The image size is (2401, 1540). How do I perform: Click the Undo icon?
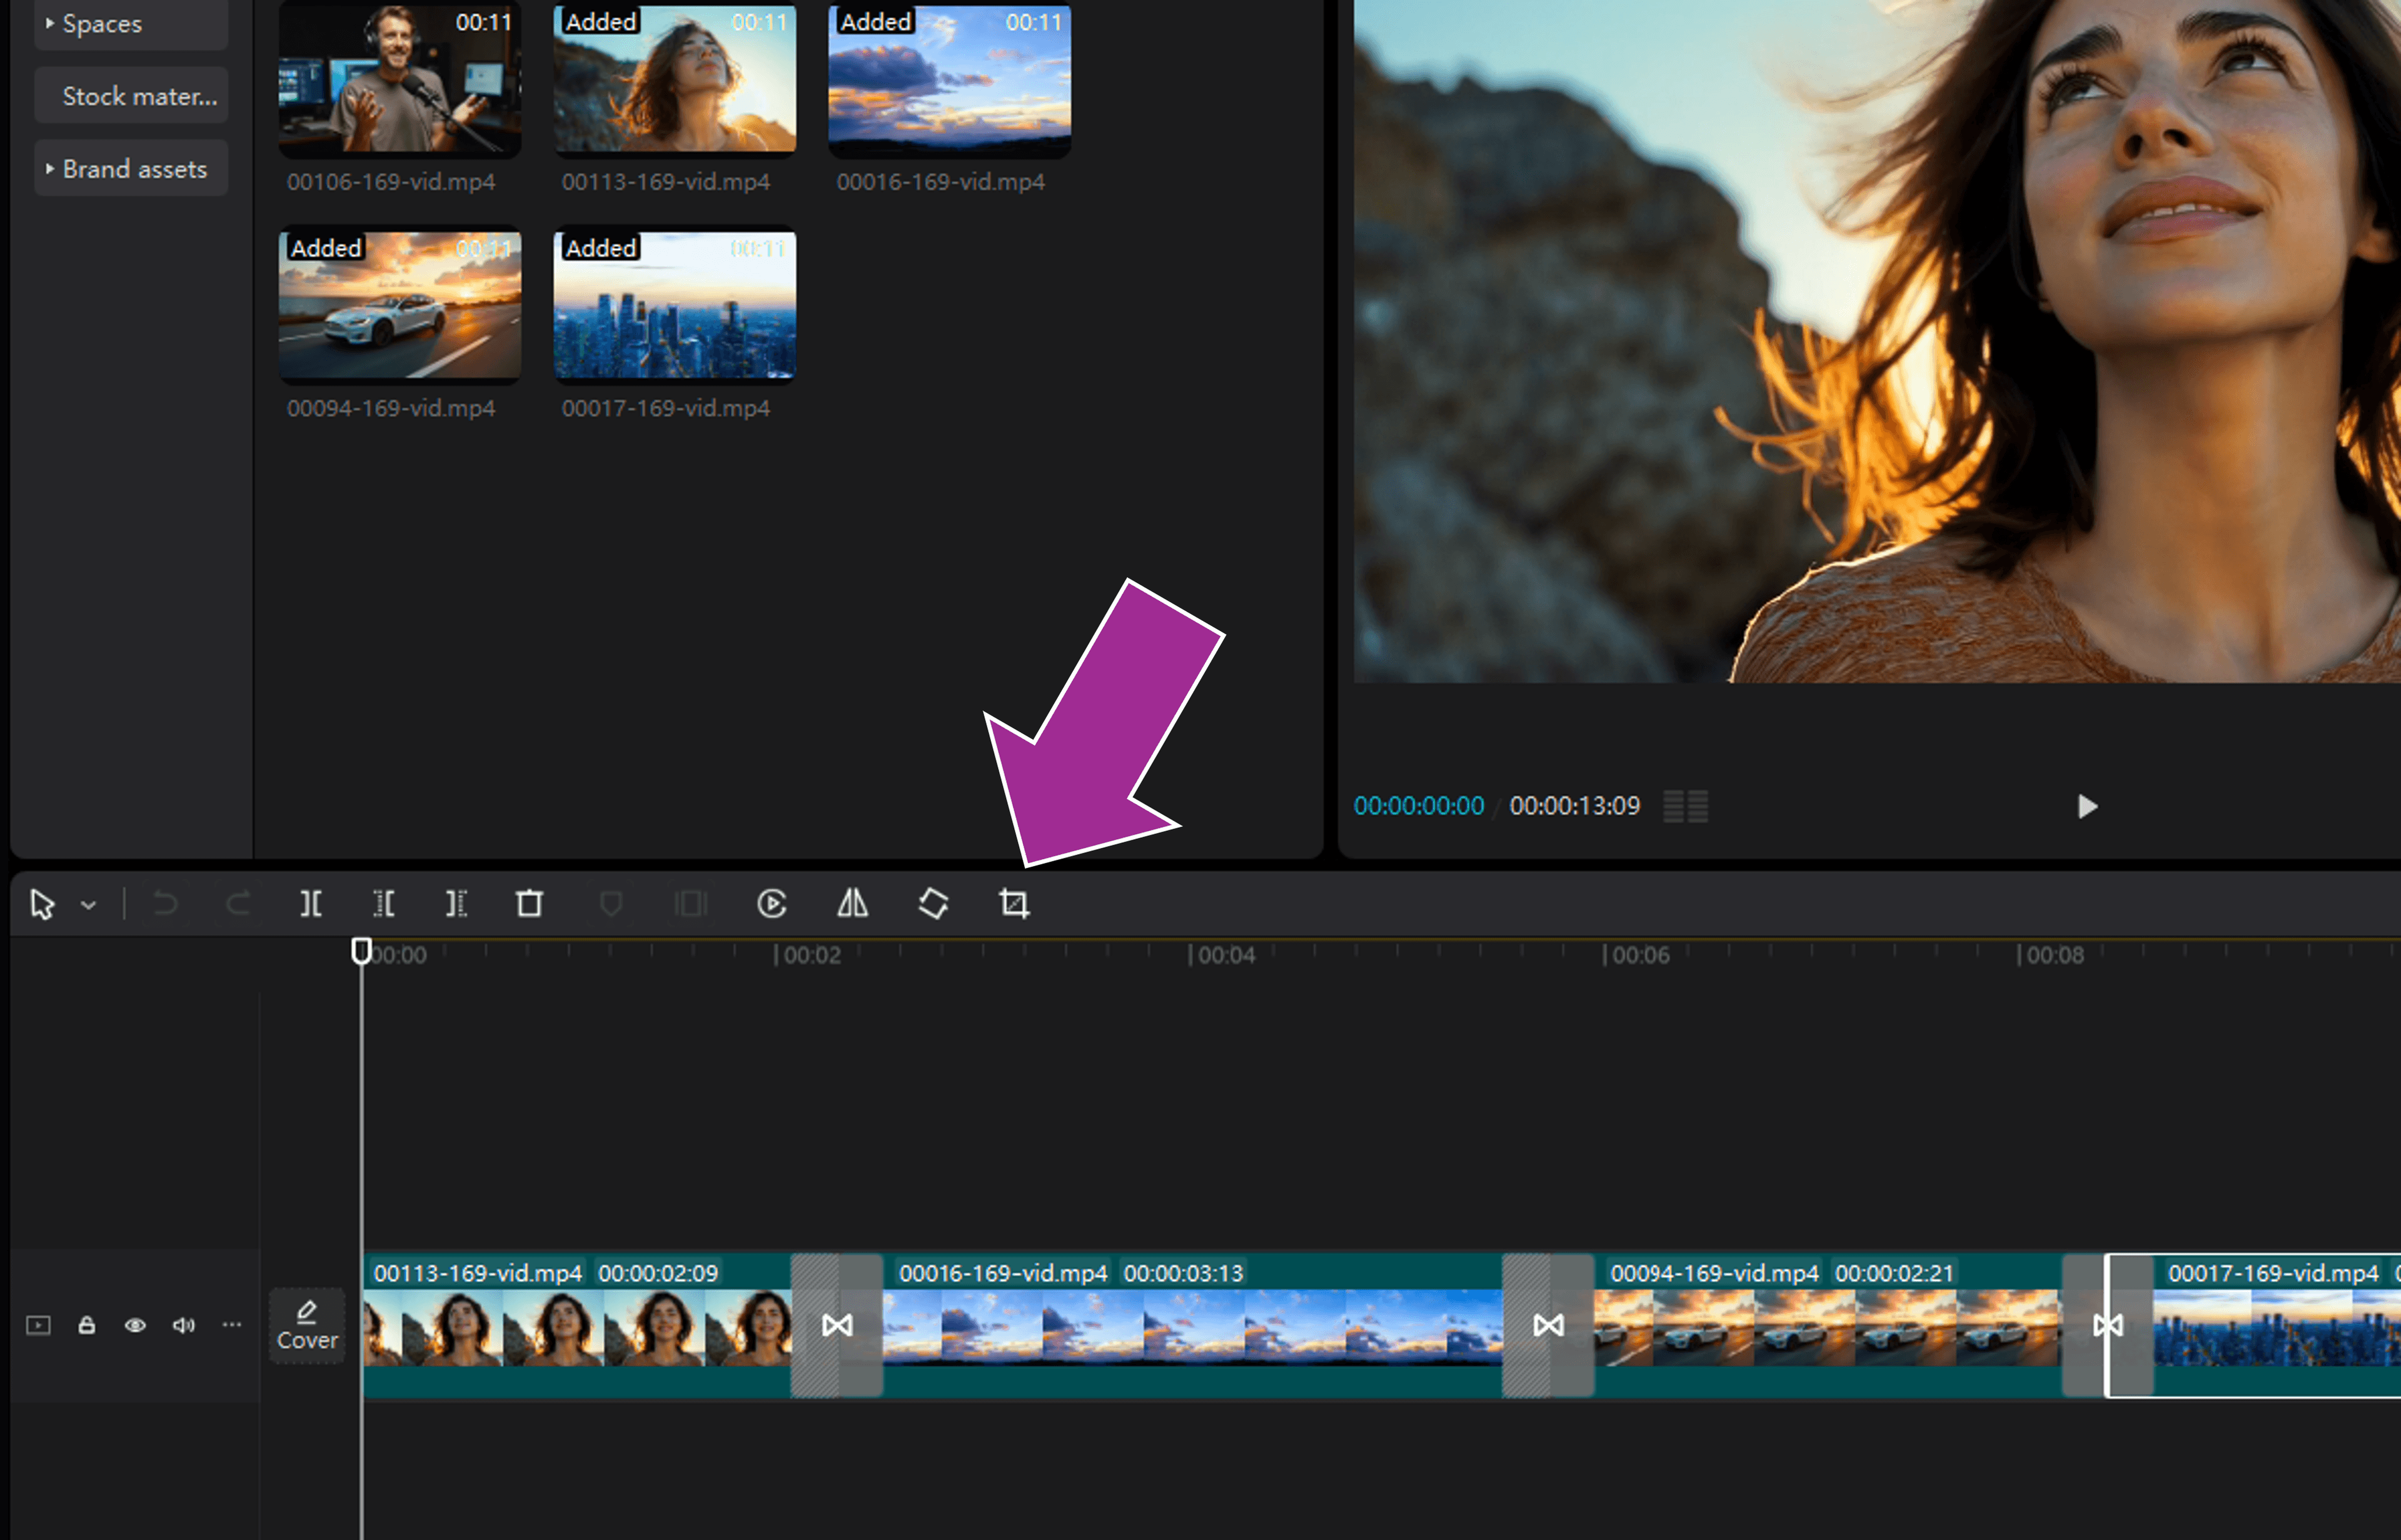[165, 903]
